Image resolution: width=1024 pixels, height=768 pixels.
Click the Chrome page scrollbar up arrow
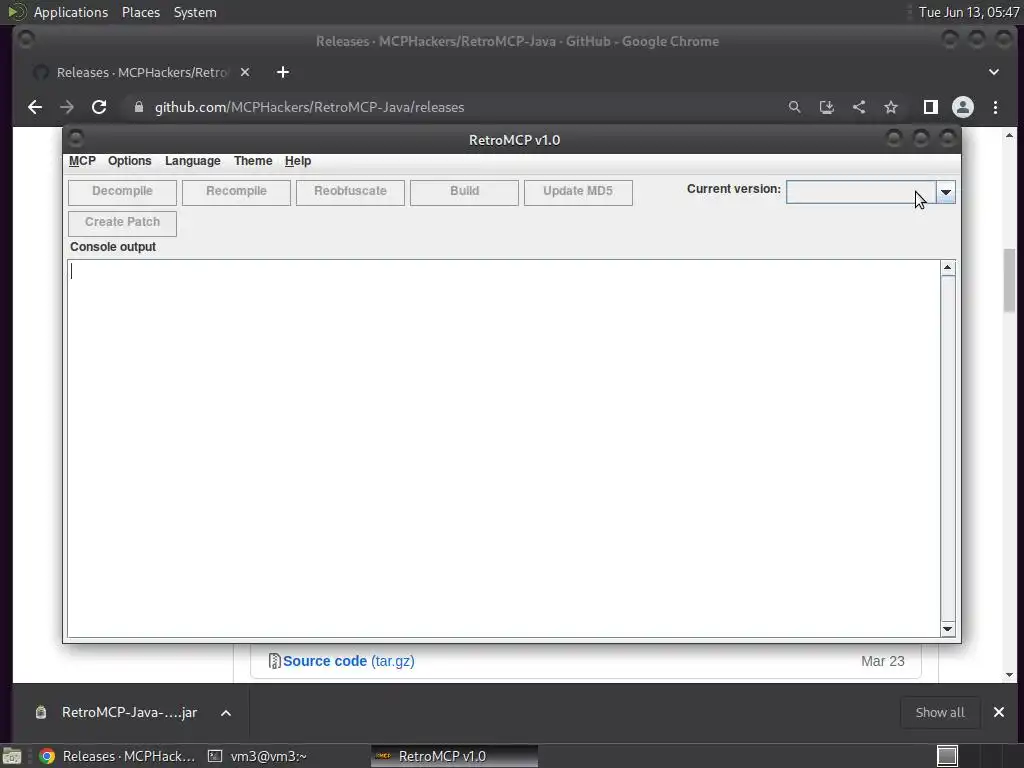(x=1010, y=135)
